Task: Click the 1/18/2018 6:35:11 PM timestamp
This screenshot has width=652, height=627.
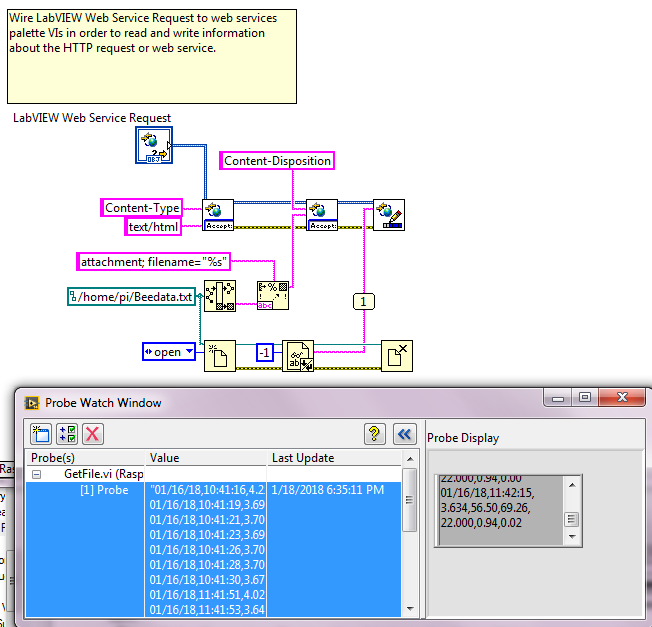Action: (x=328, y=490)
